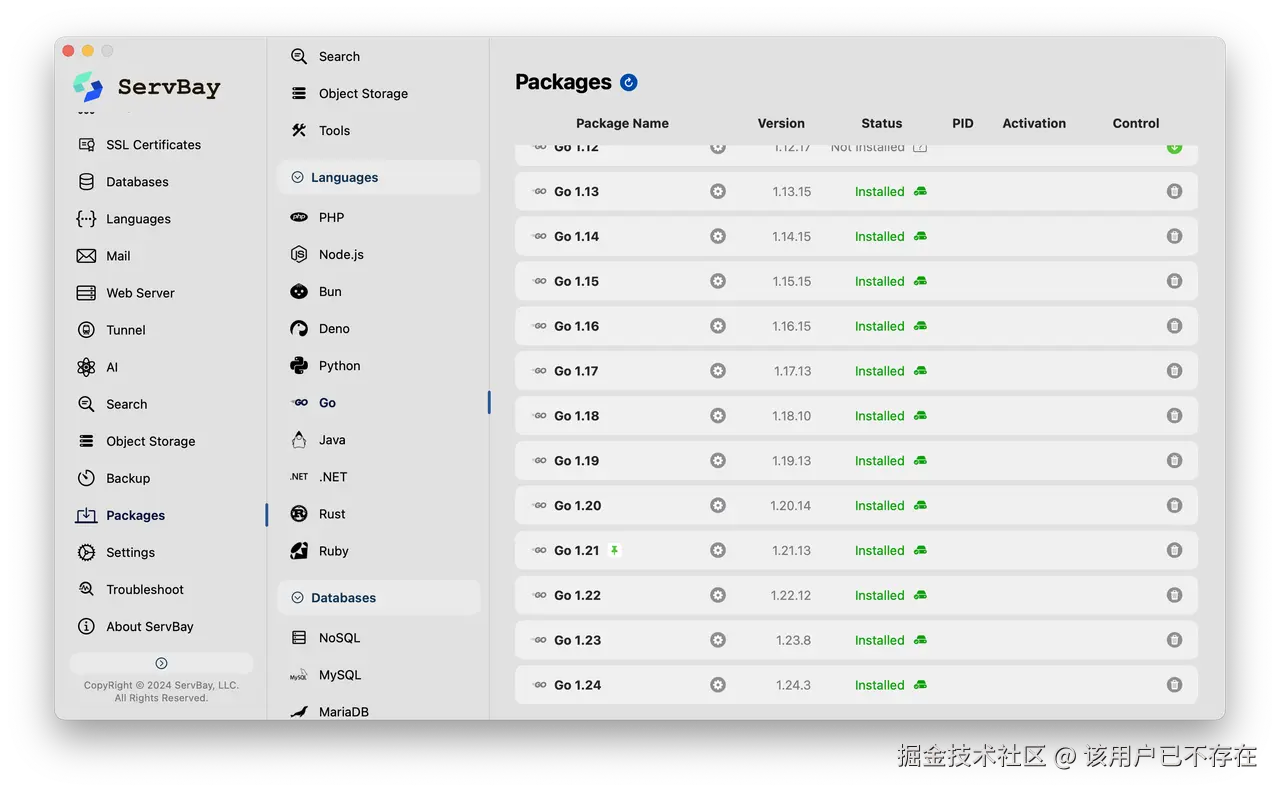Collapse the Databases section
1280x792 pixels.
pyautogui.click(x=297, y=598)
